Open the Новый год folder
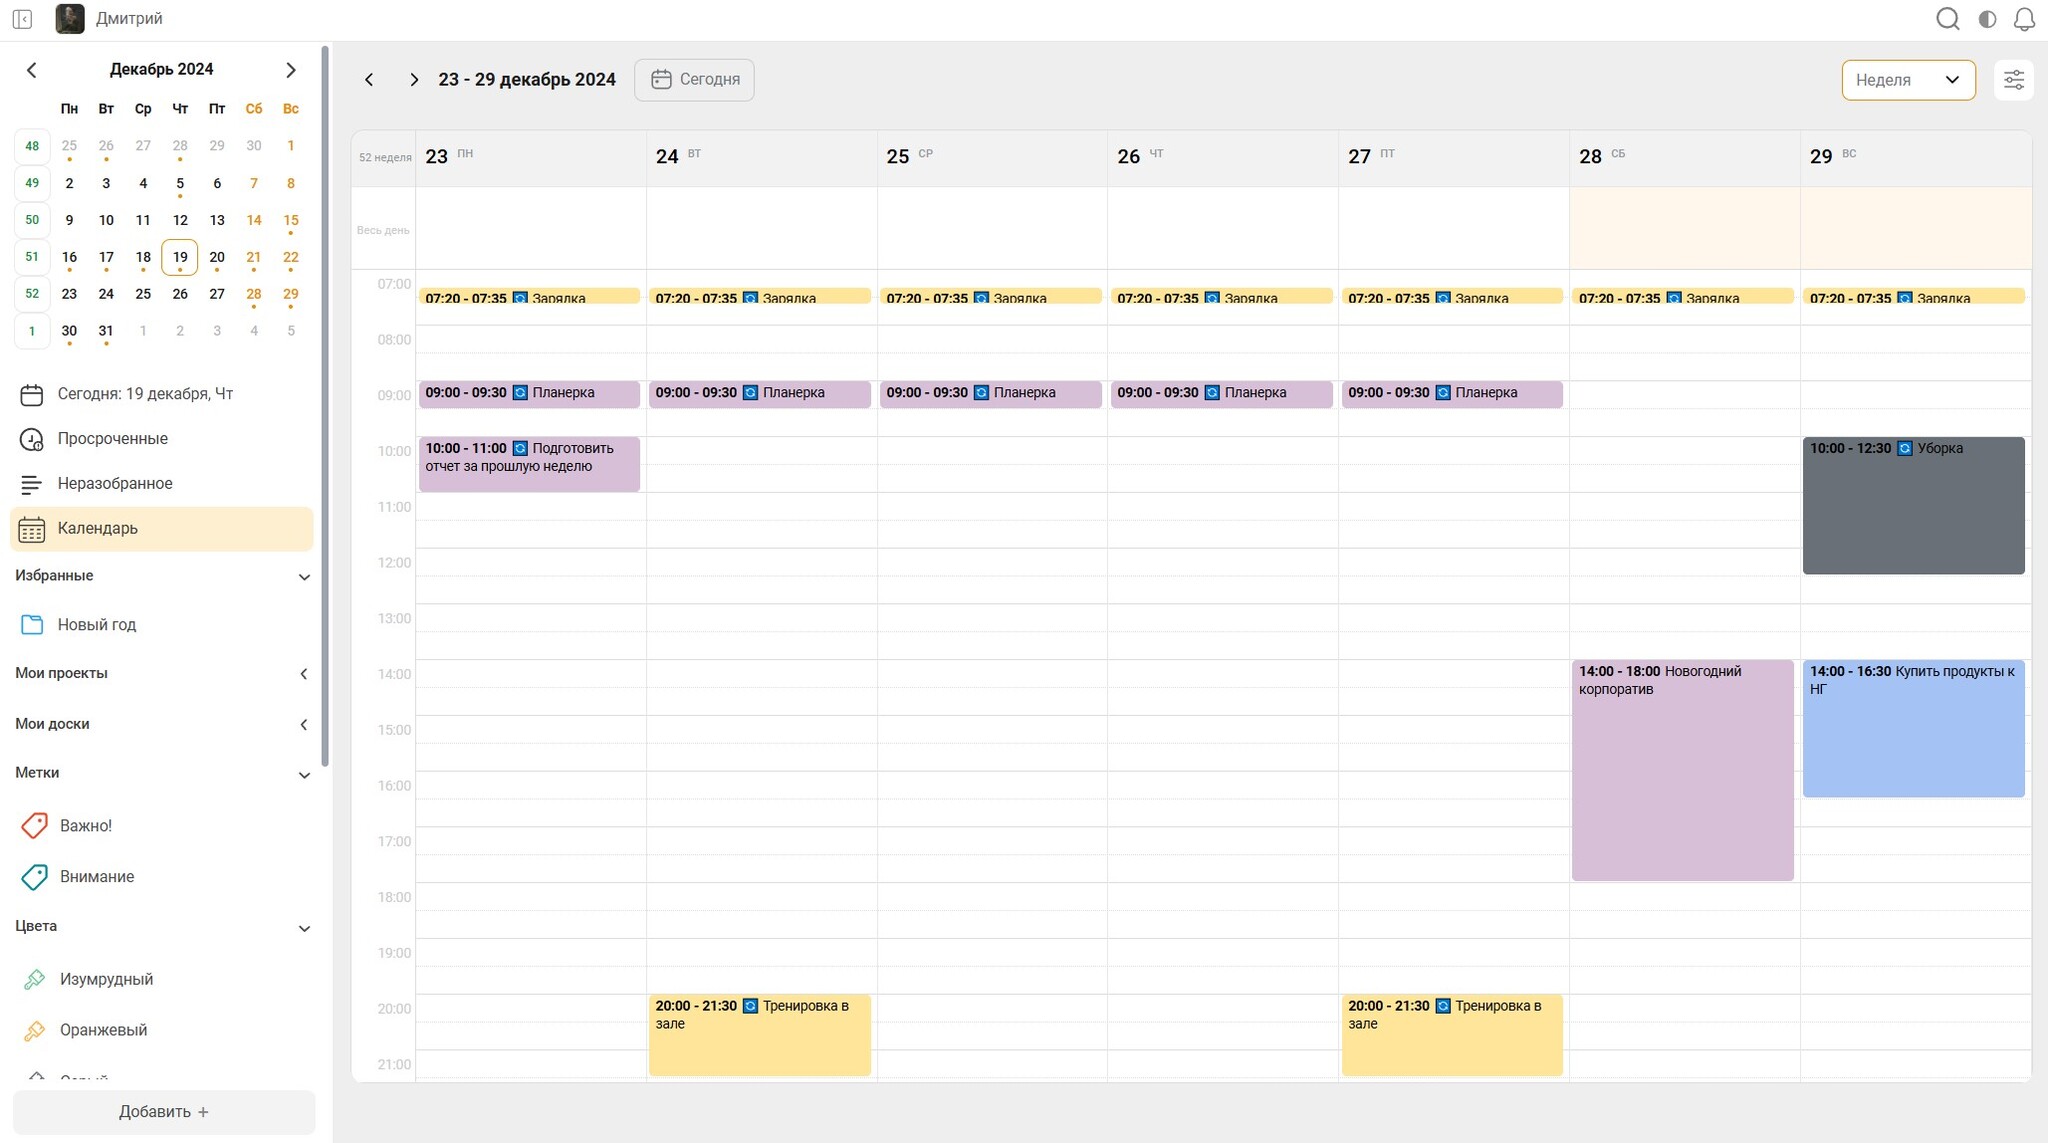 pyautogui.click(x=96, y=625)
